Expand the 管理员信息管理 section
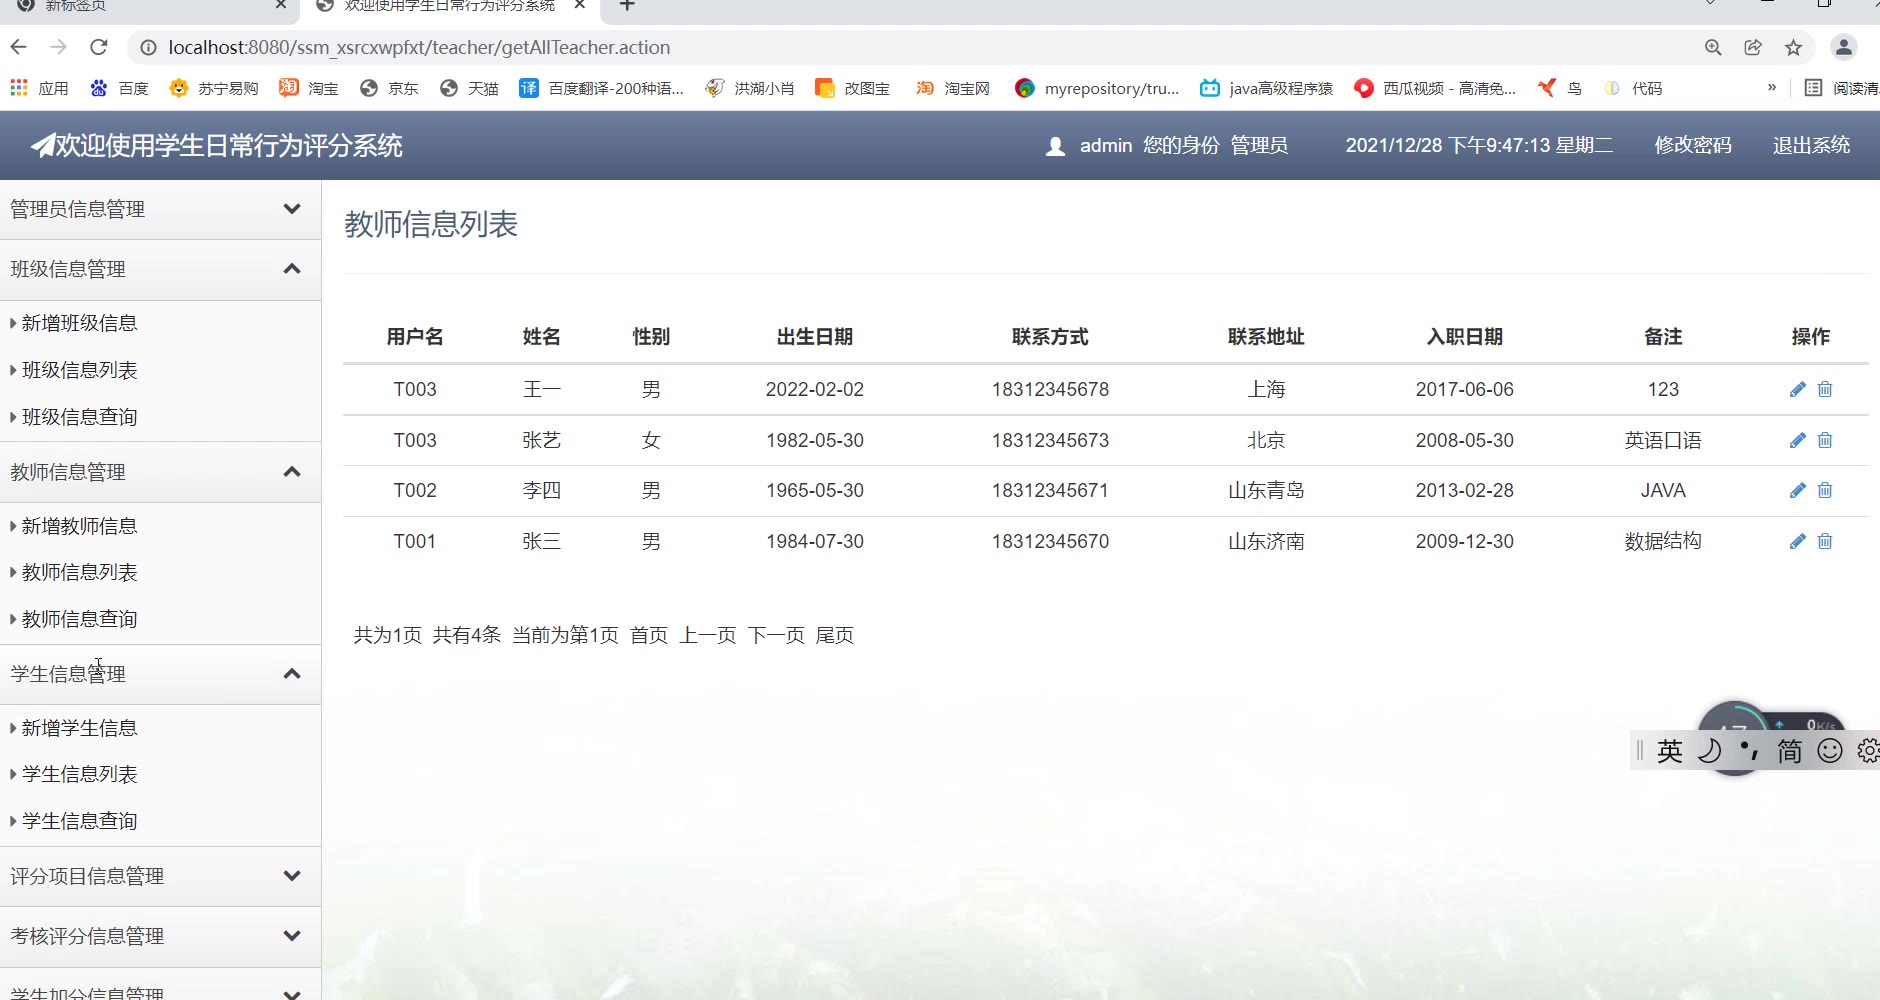 click(160, 209)
